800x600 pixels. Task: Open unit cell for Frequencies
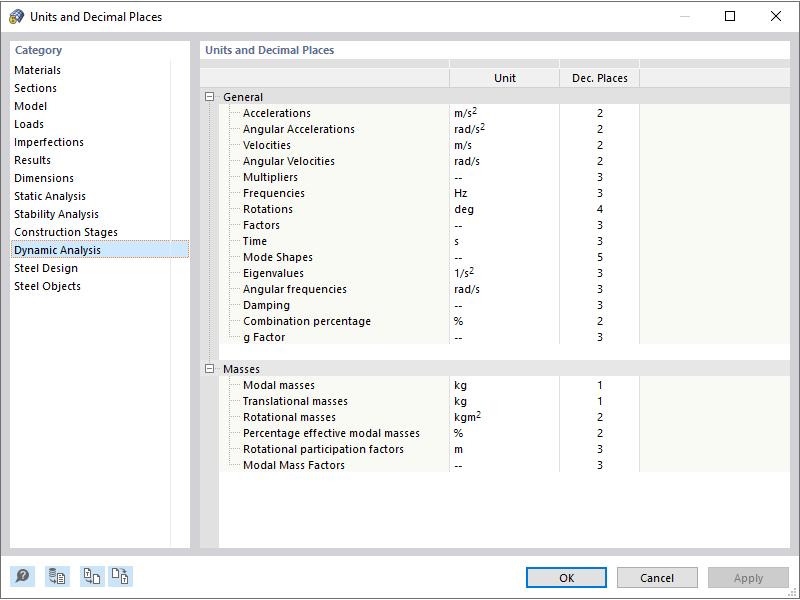[x=504, y=193]
